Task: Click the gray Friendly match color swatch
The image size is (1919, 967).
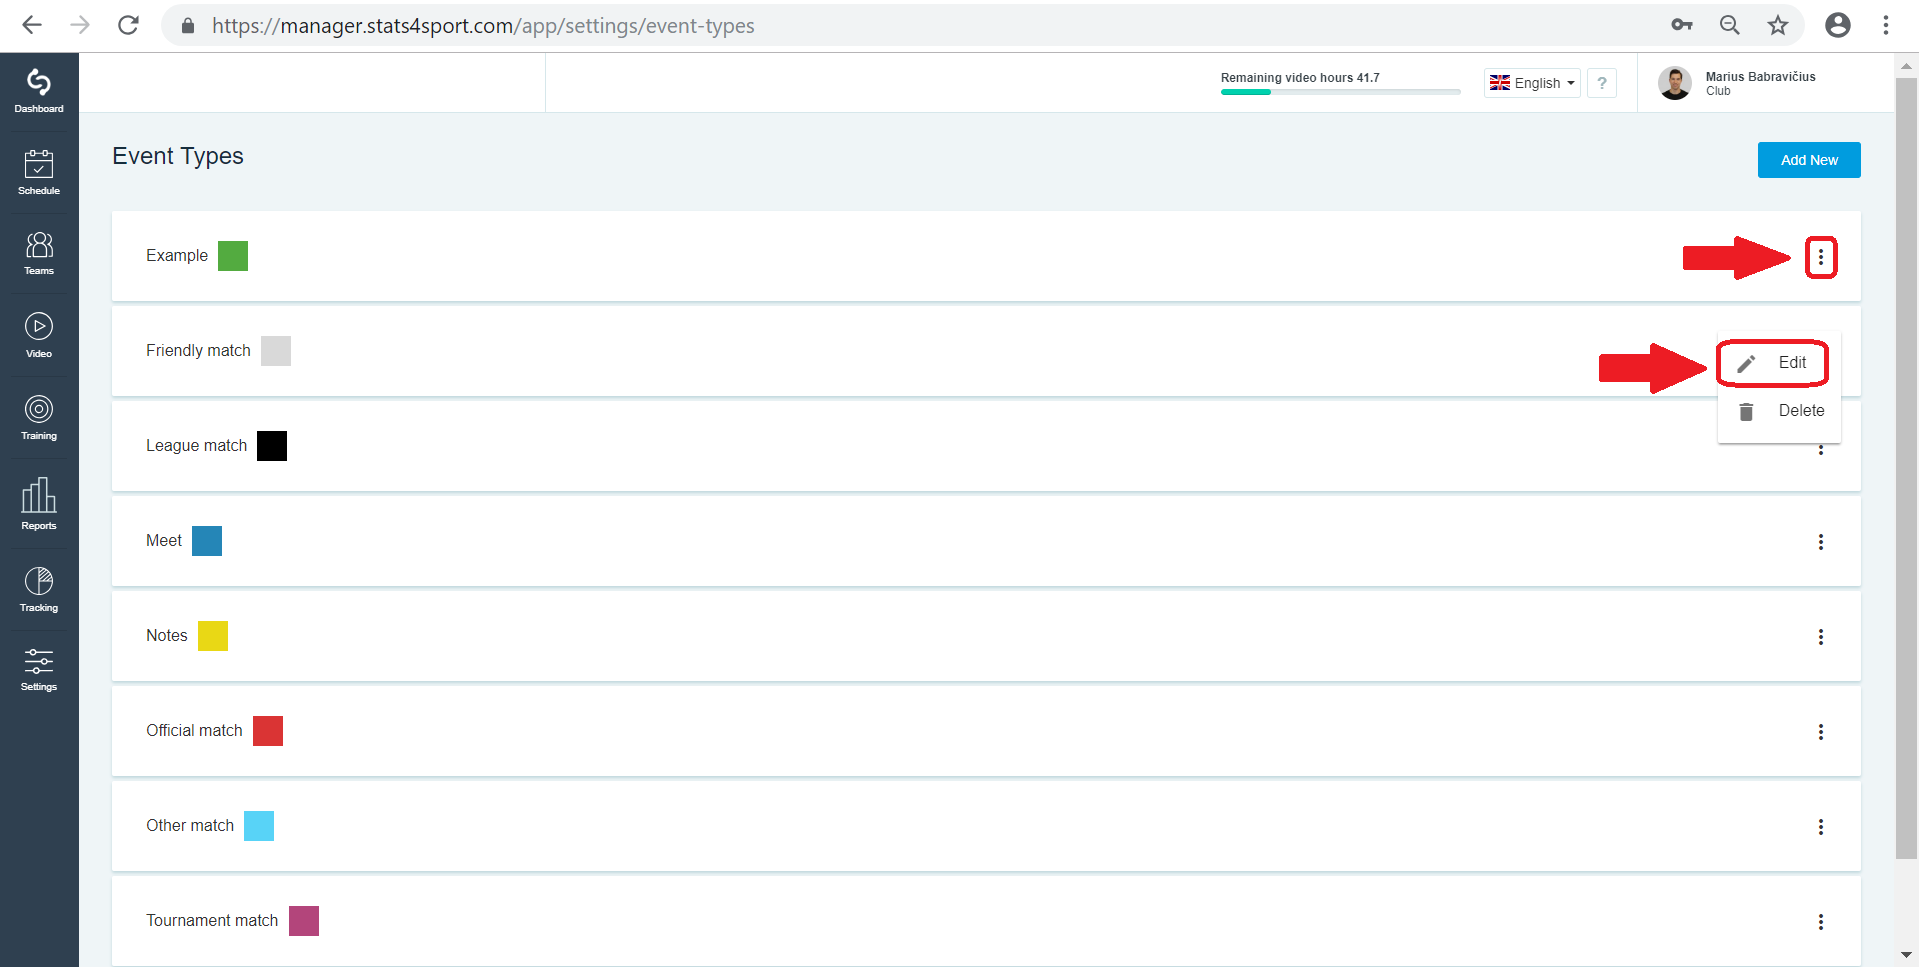Action: pyautogui.click(x=276, y=351)
